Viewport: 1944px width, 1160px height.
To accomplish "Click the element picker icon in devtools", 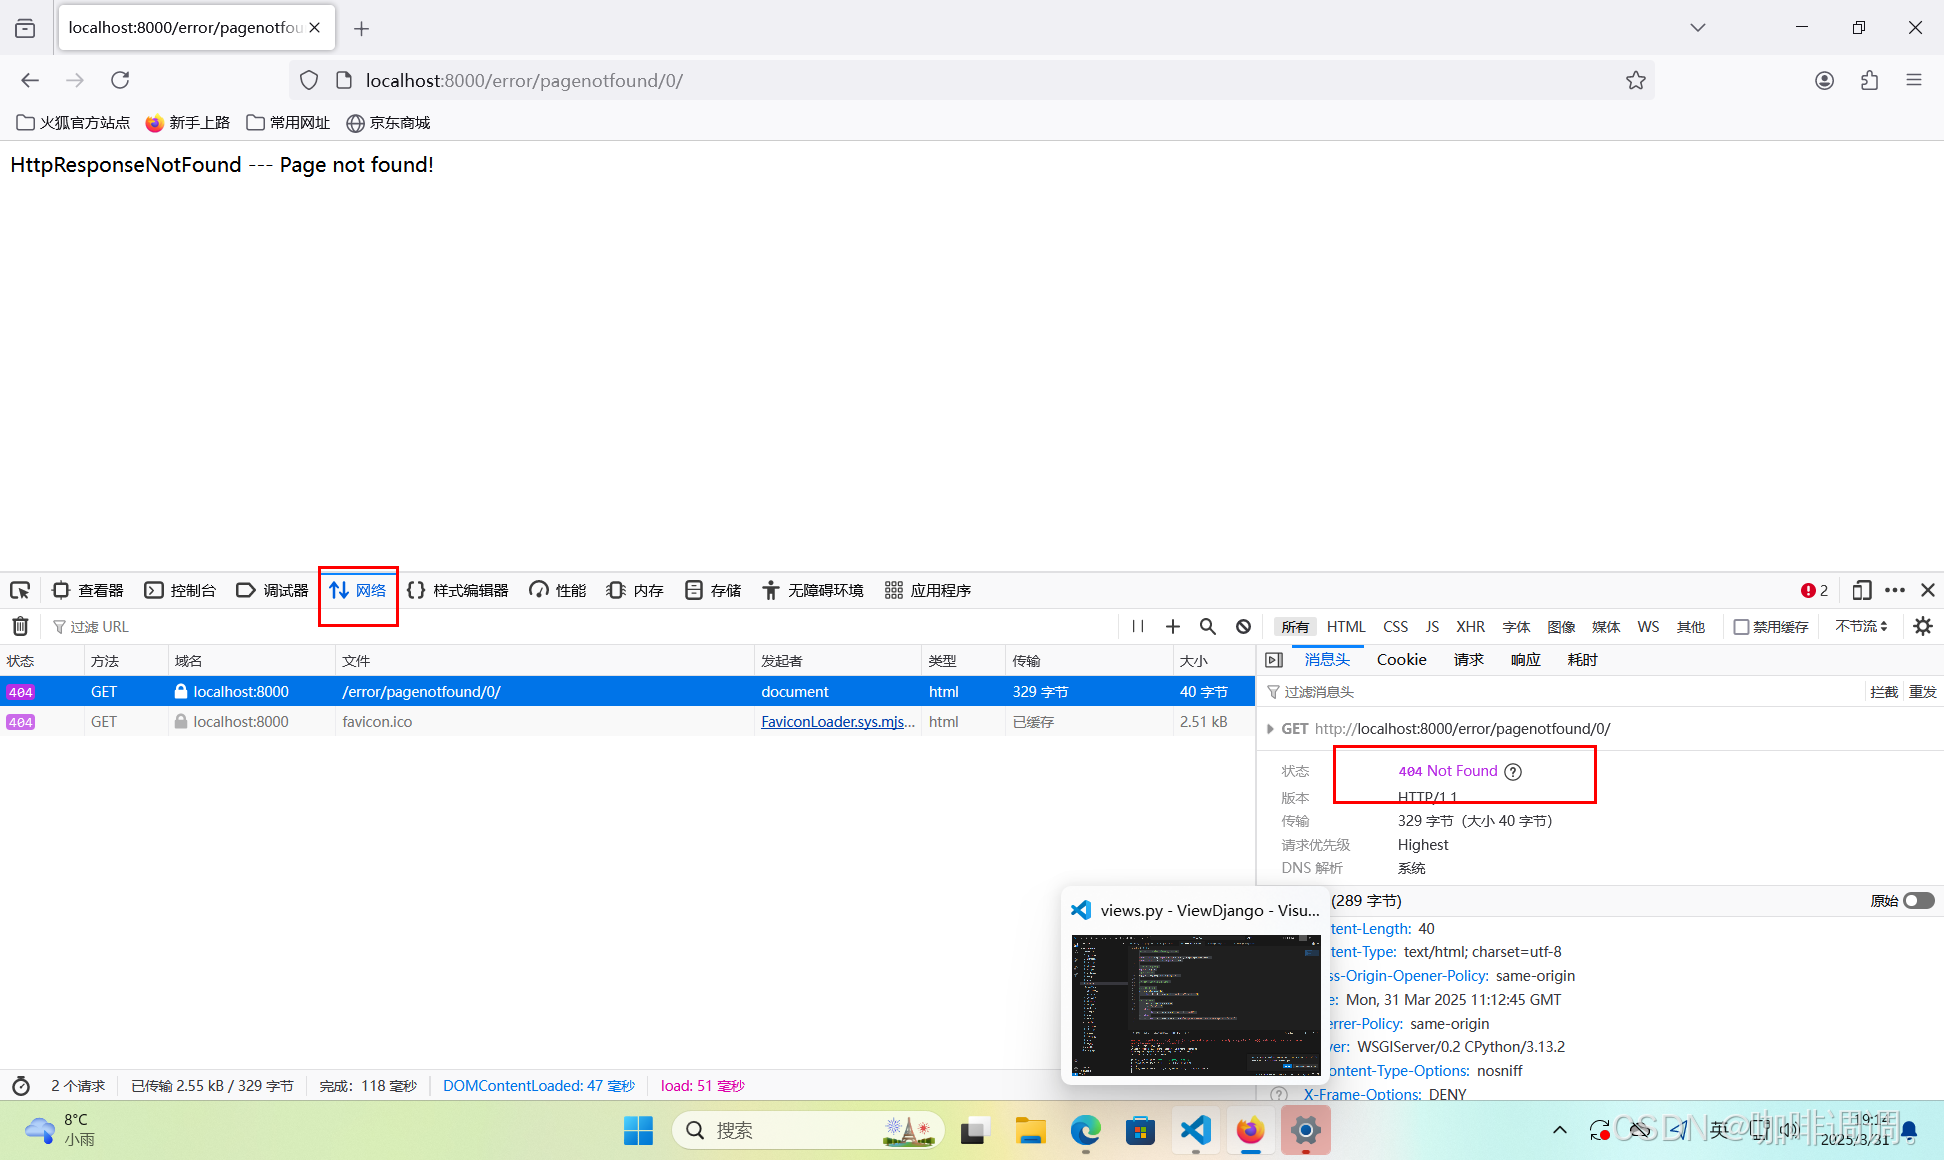I will click(x=20, y=590).
